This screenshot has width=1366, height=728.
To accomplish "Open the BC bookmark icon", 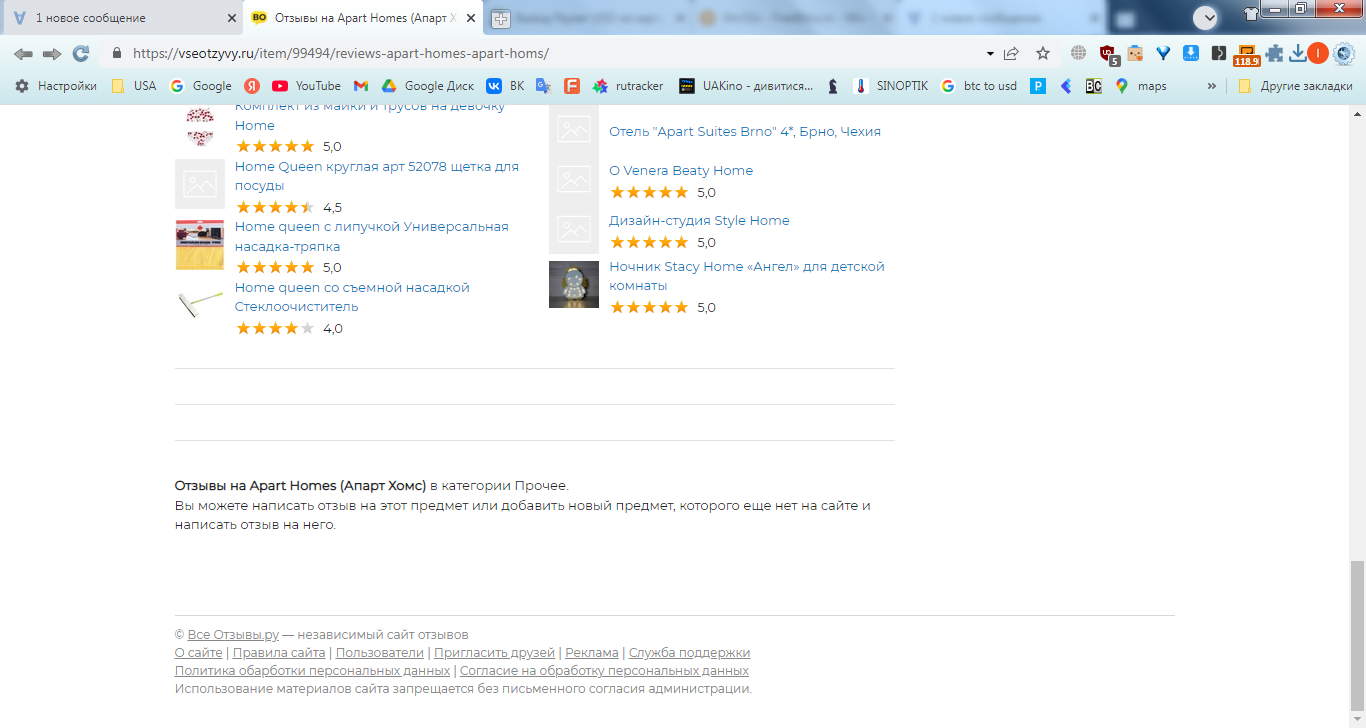I will point(1094,86).
